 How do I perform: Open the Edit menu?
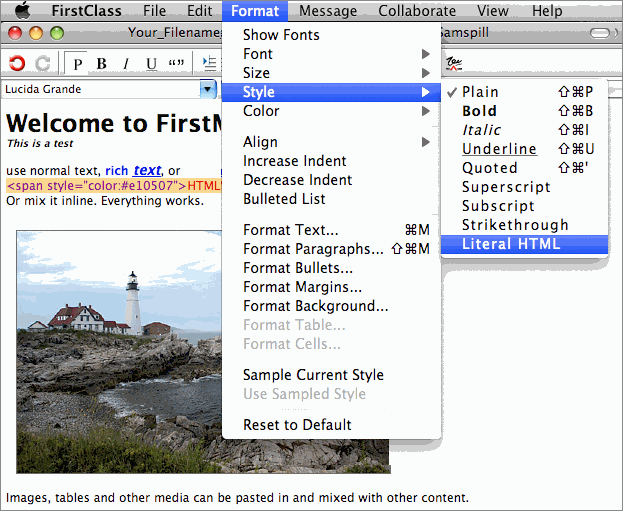point(199,11)
